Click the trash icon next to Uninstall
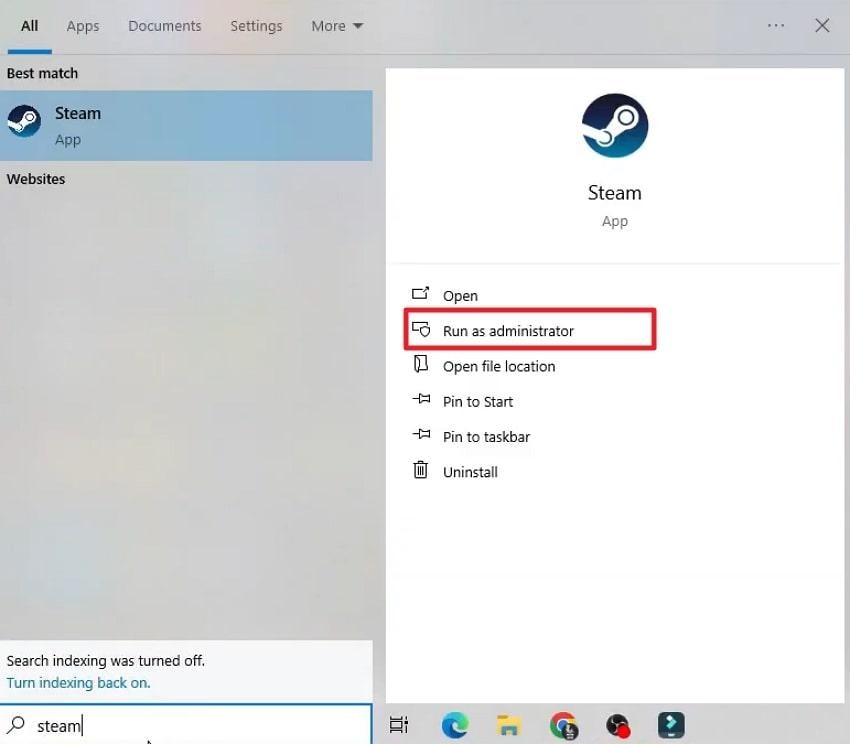This screenshot has height=744, width=850. [419, 471]
